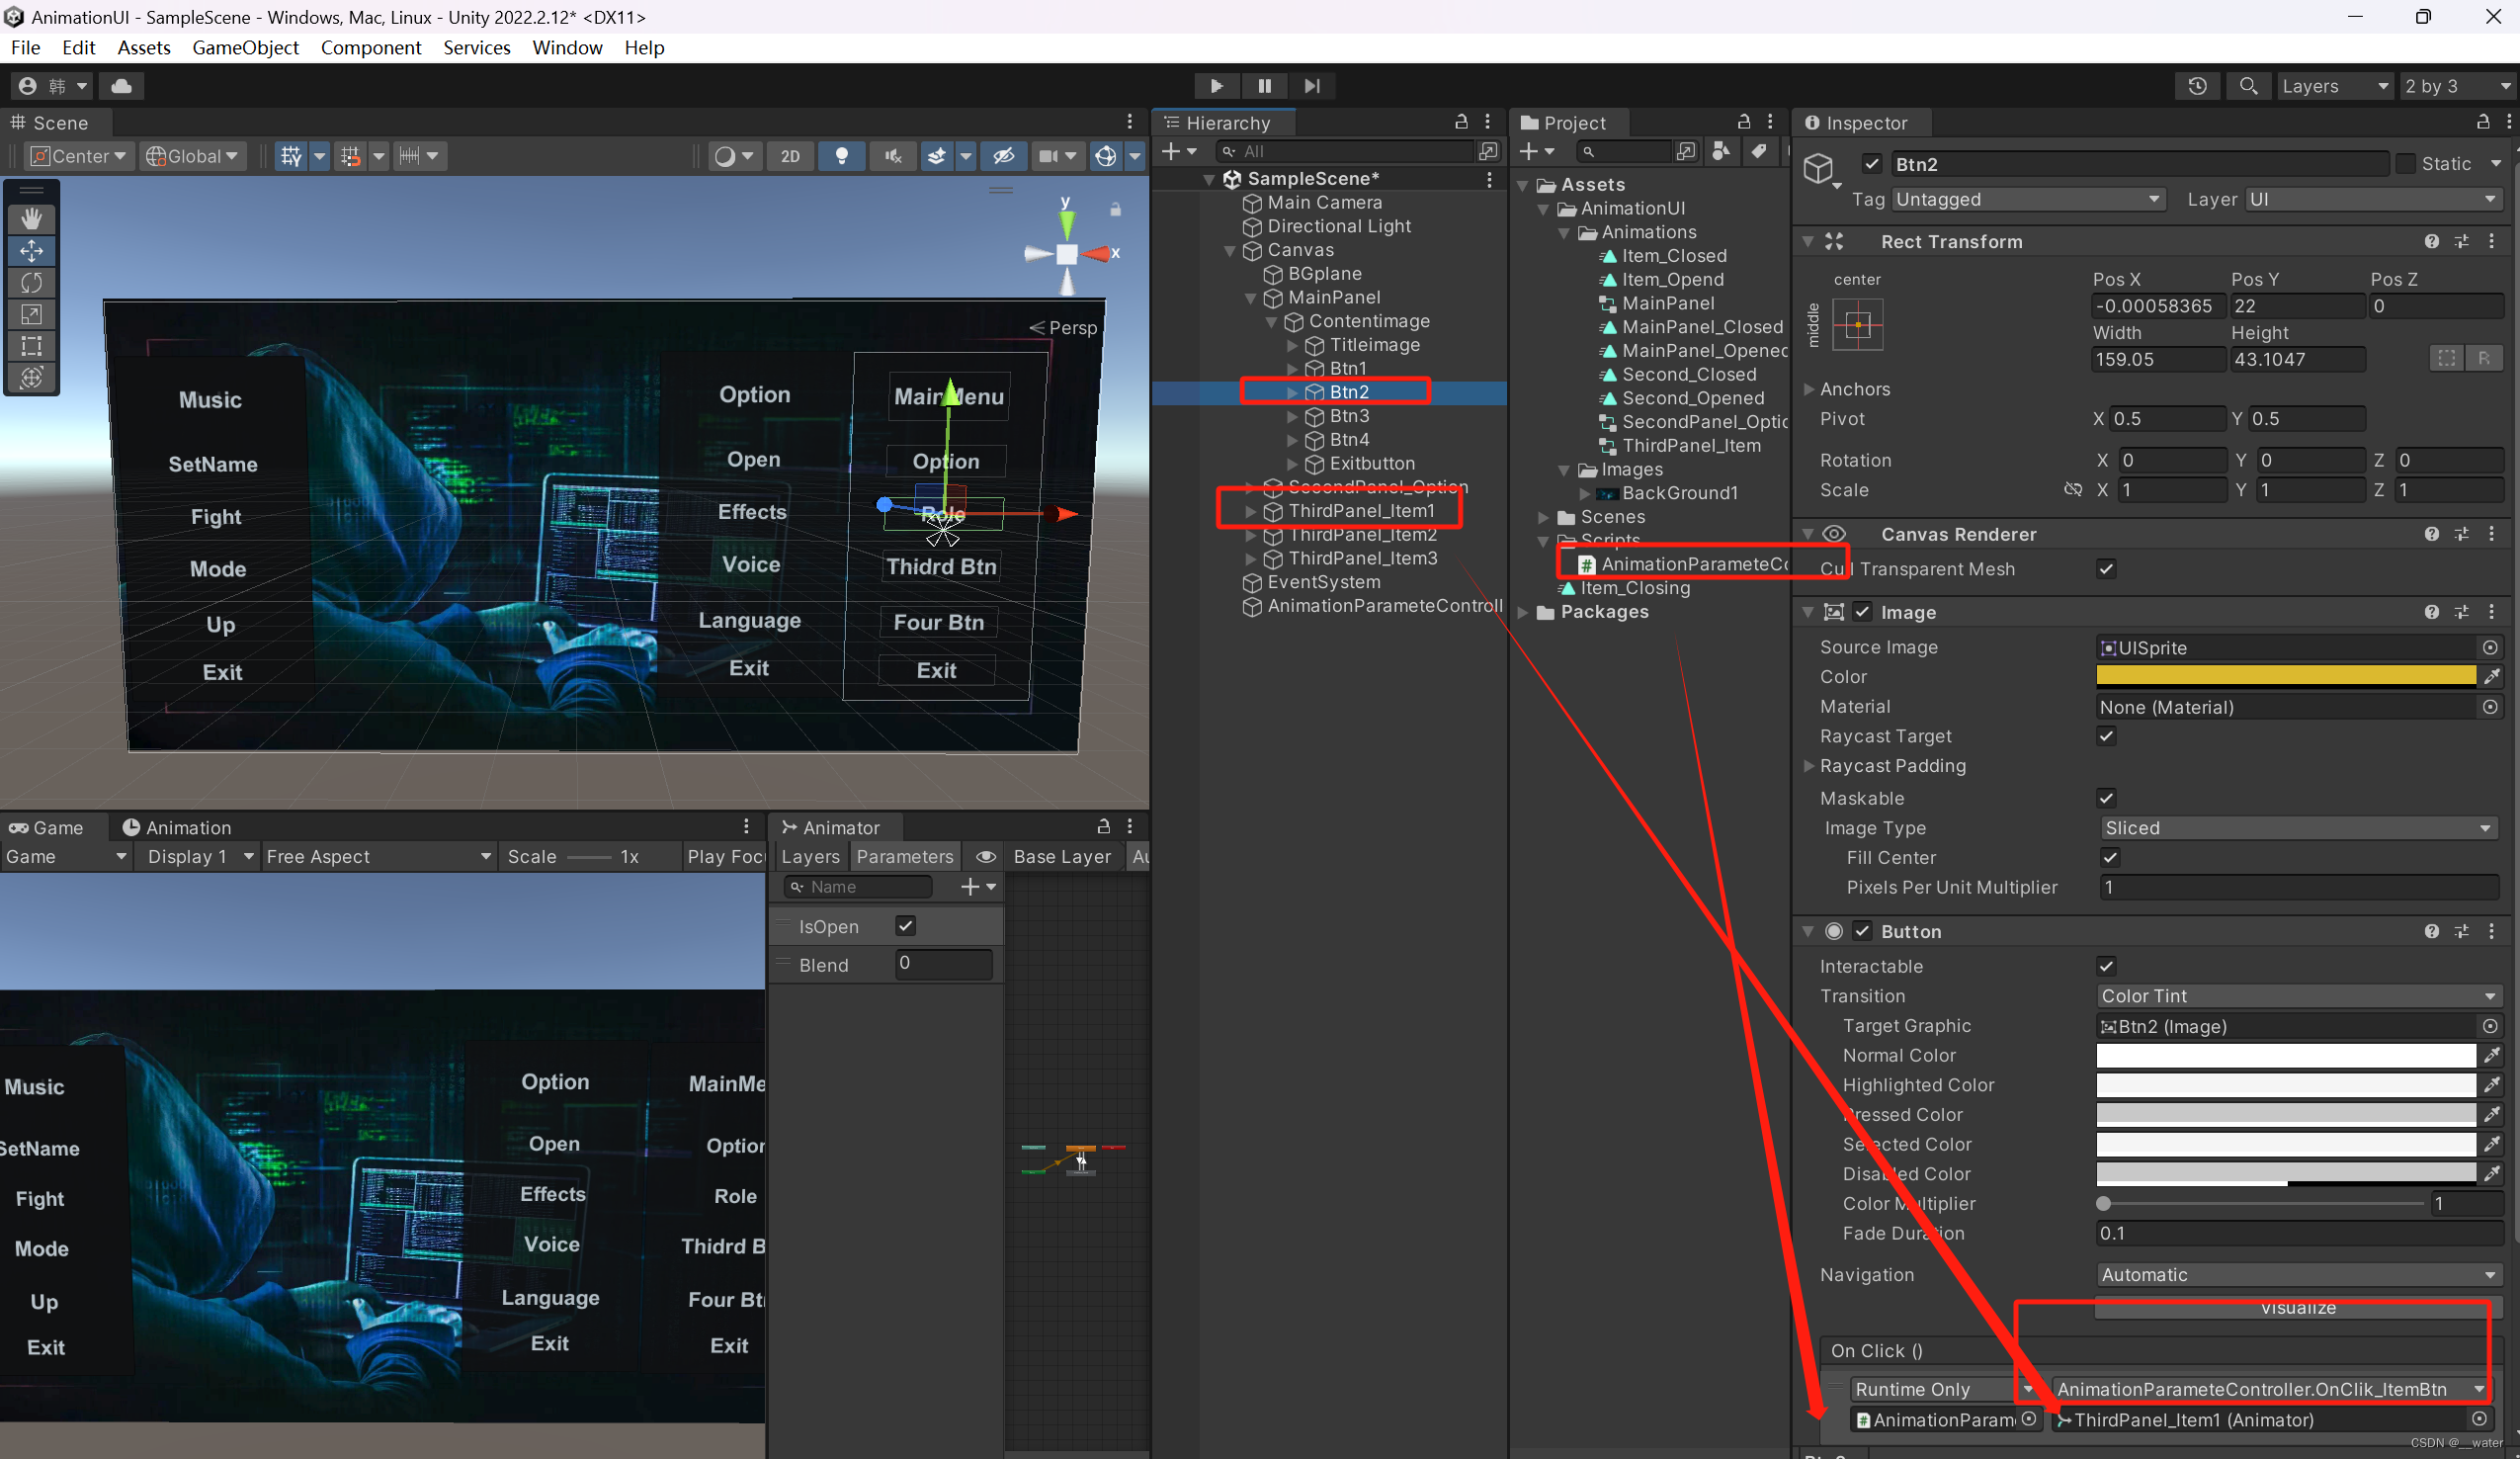This screenshot has height=1459, width=2520.
Task: Switch to the Animation tab
Action: point(177,828)
